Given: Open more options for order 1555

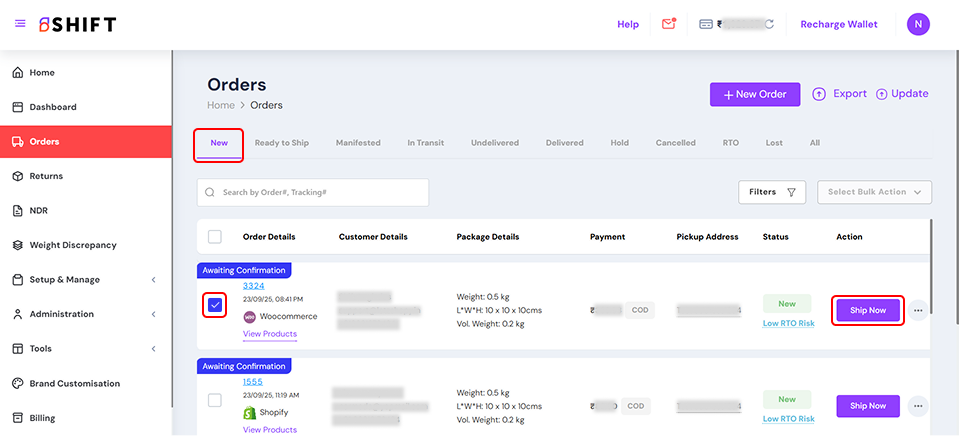Looking at the screenshot, I should point(918,406).
